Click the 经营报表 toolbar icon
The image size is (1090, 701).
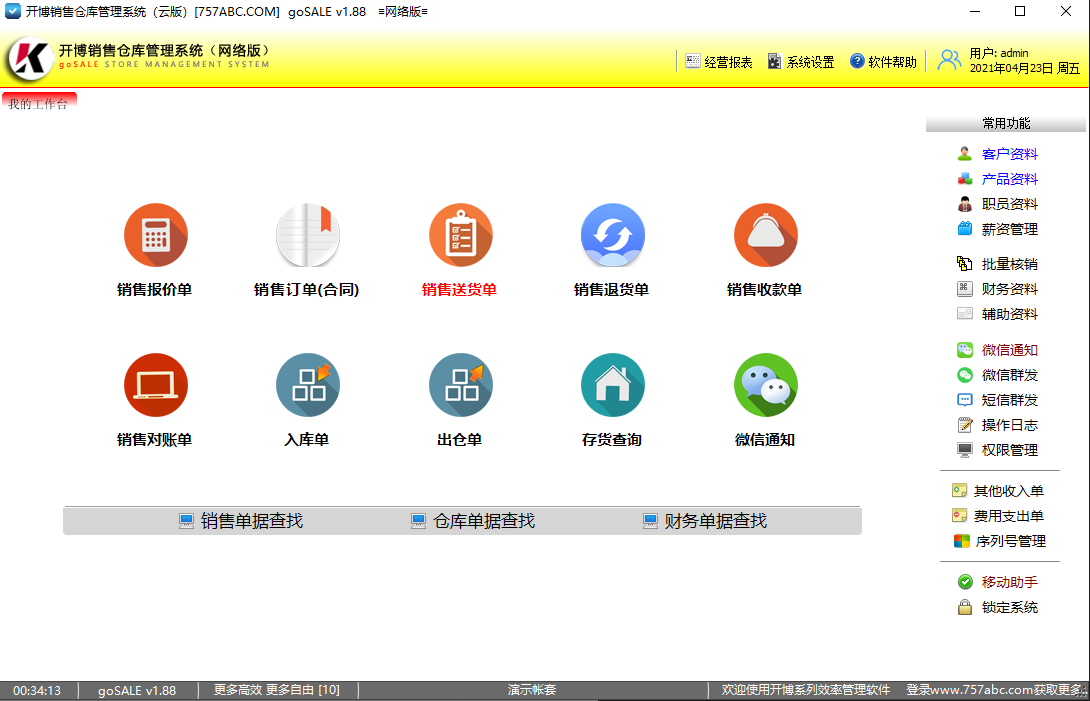coord(692,61)
